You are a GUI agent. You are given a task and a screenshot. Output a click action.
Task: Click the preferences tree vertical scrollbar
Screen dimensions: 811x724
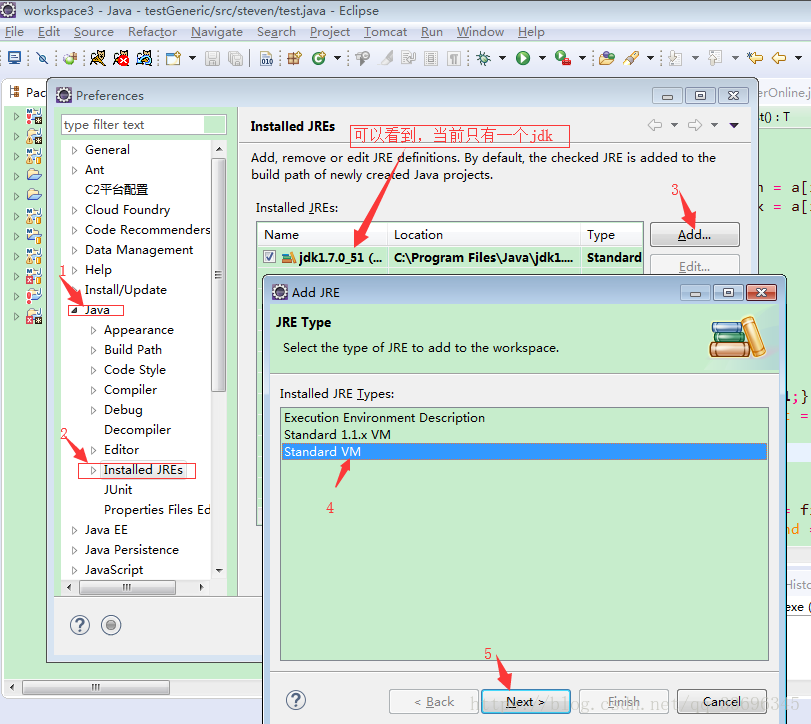(x=219, y=274)
